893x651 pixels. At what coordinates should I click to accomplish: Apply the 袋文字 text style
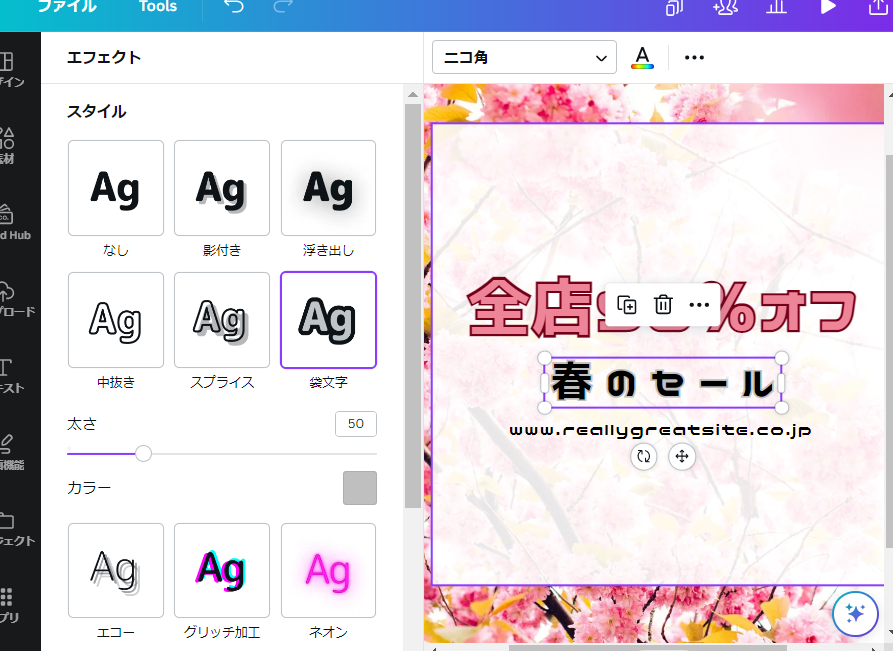pyautogui.click(x=328, y=320)
